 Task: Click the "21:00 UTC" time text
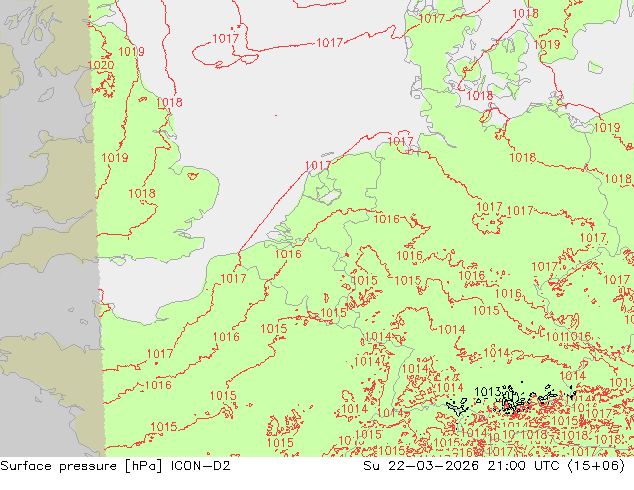tap(523, 466)
